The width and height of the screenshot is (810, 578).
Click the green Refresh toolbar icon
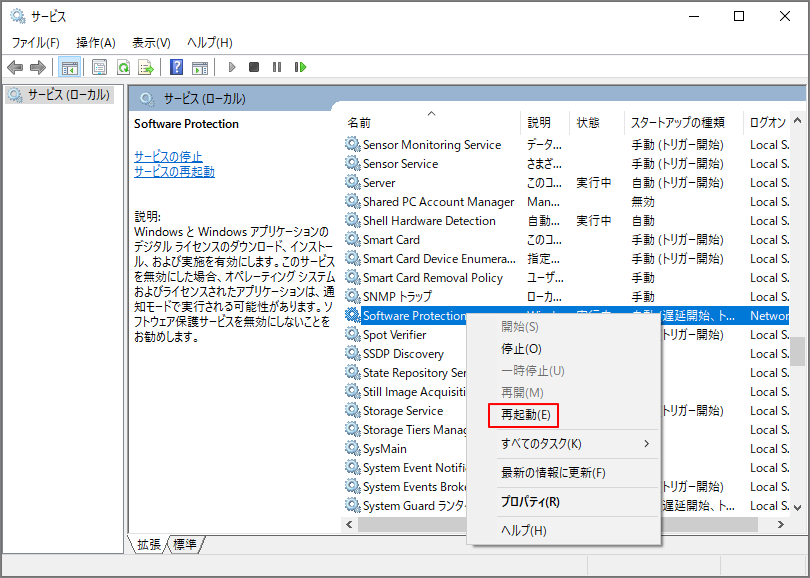pos(123,67)
